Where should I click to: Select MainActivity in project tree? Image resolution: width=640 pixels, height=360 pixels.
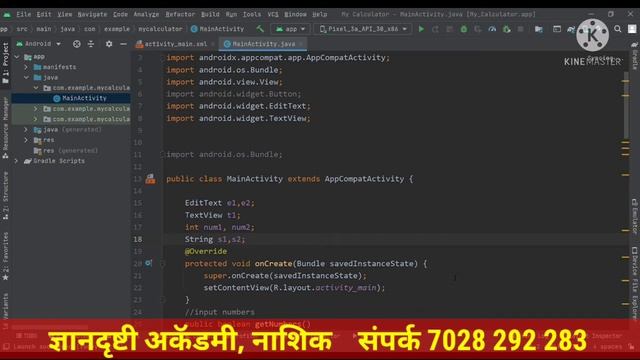tap(71, 98)
